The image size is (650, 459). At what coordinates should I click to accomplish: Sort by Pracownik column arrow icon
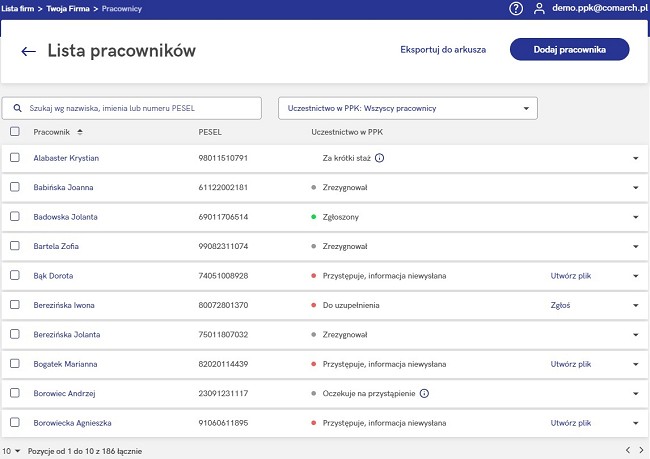(80, 132)
